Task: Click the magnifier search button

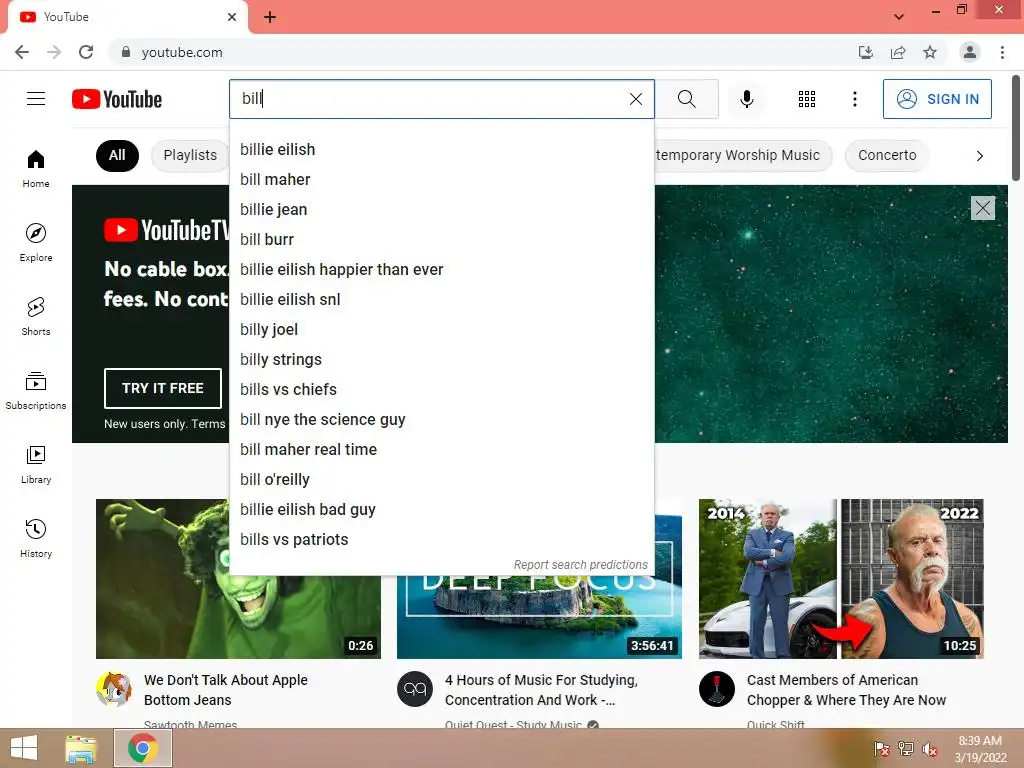Action: pyautogui.click(x=686, y=99)
